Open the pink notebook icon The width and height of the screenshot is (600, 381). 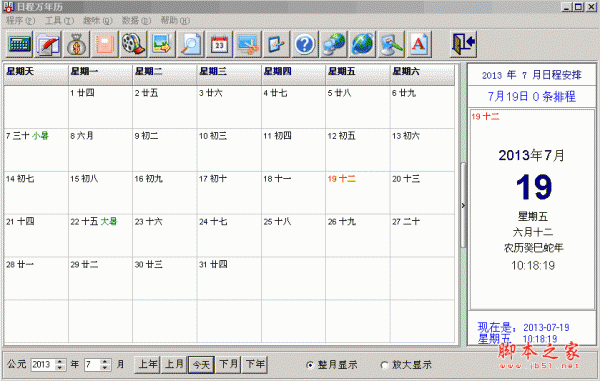[x=105, y=44]
